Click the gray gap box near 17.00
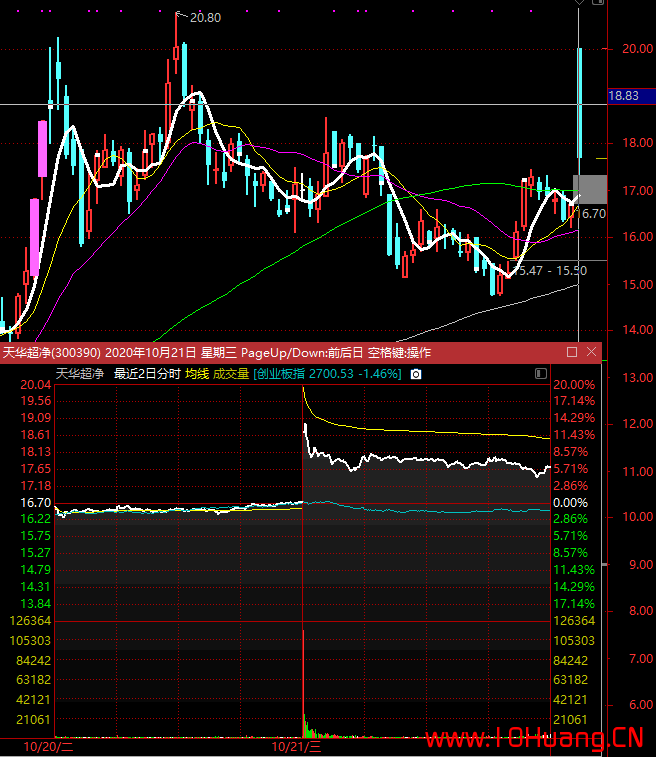This screenshot has height=757, width=656. (590, 189)
